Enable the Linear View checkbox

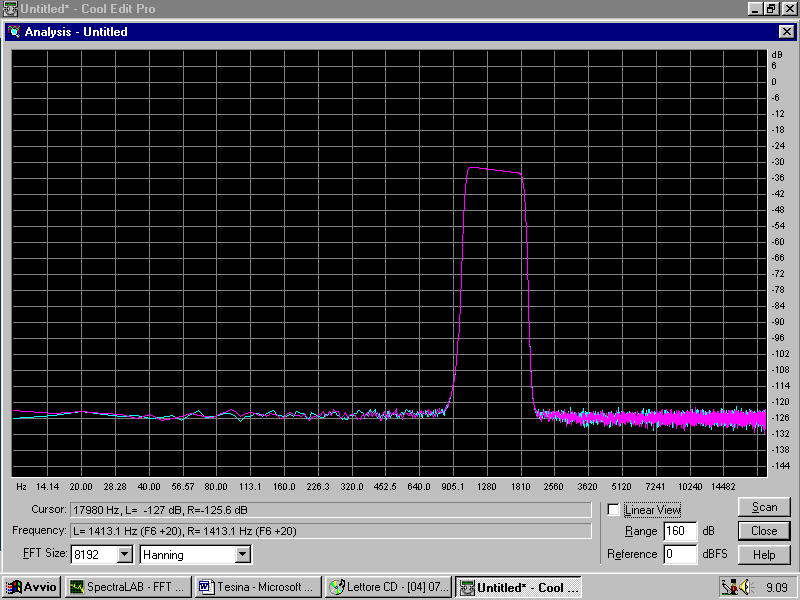click(613, 510)
